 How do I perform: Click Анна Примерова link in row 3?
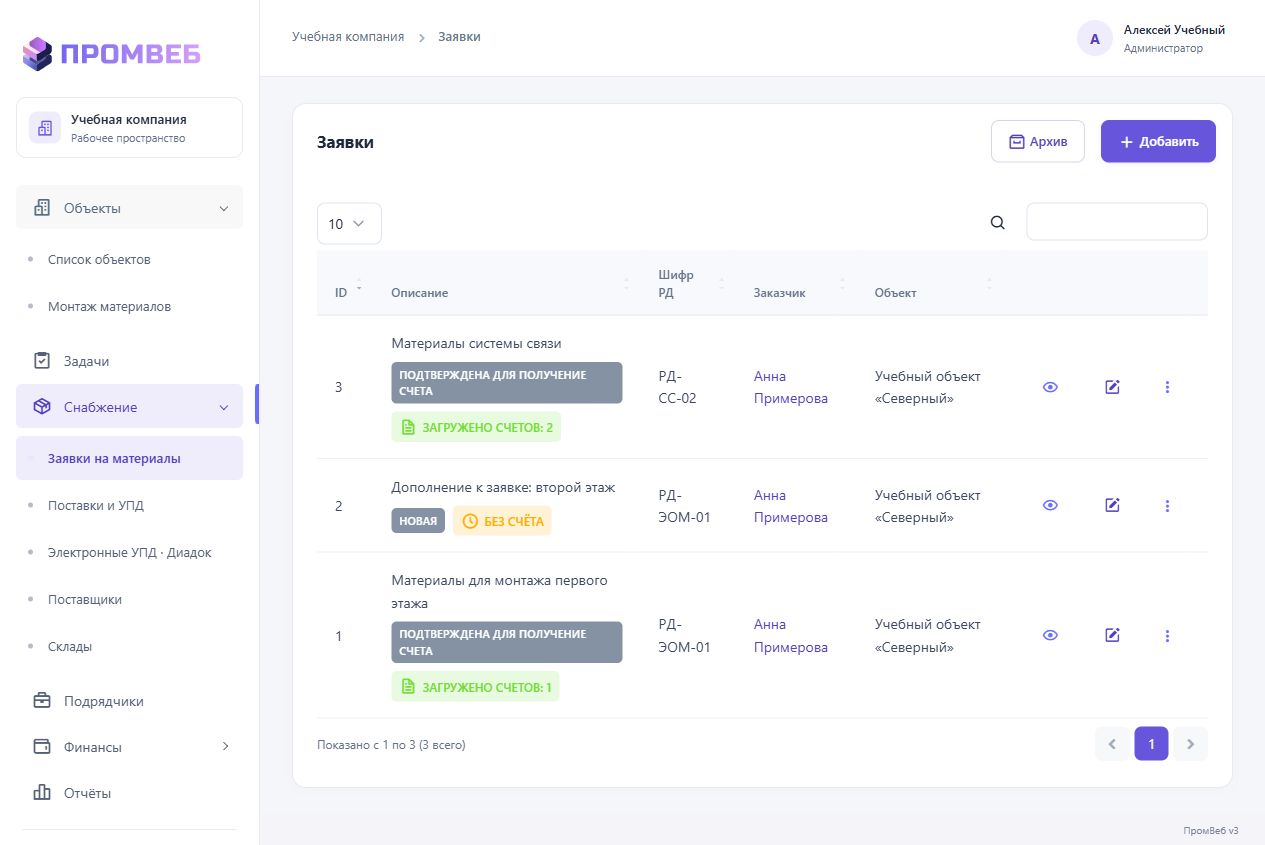click(x=790, y=387)
